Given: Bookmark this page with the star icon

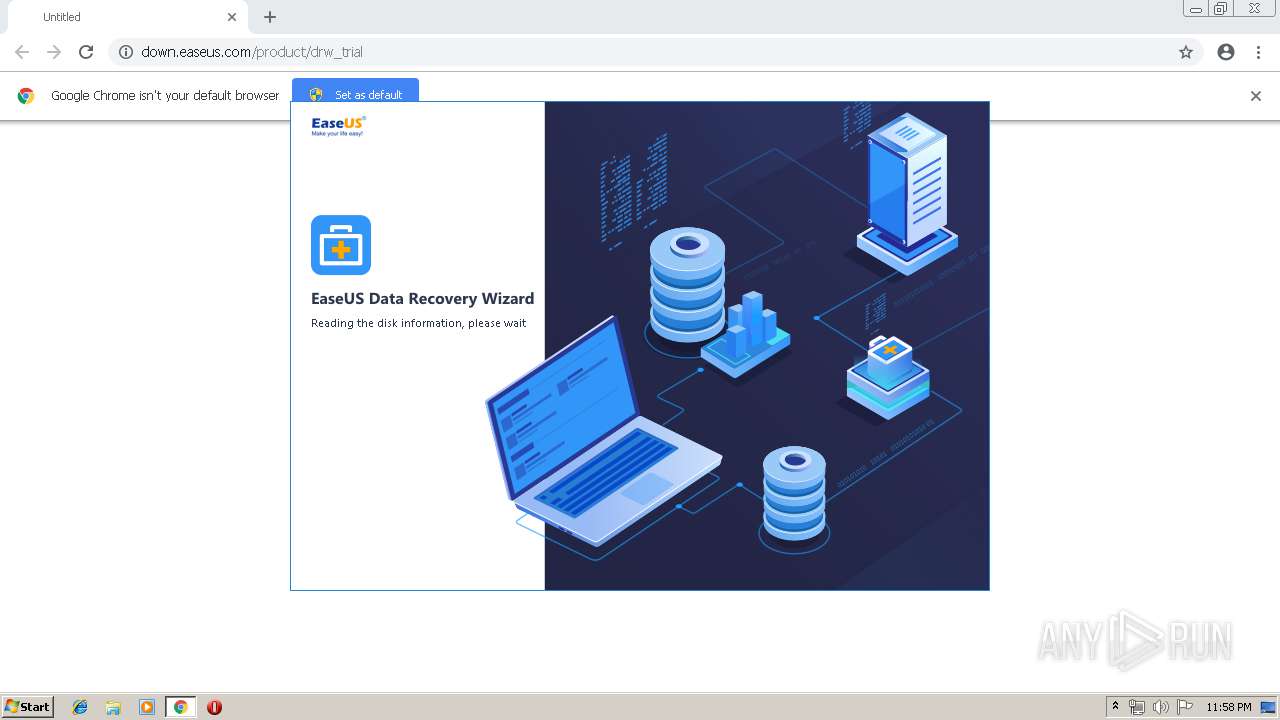Looking at the screenshot, I should click(1186, 52).
